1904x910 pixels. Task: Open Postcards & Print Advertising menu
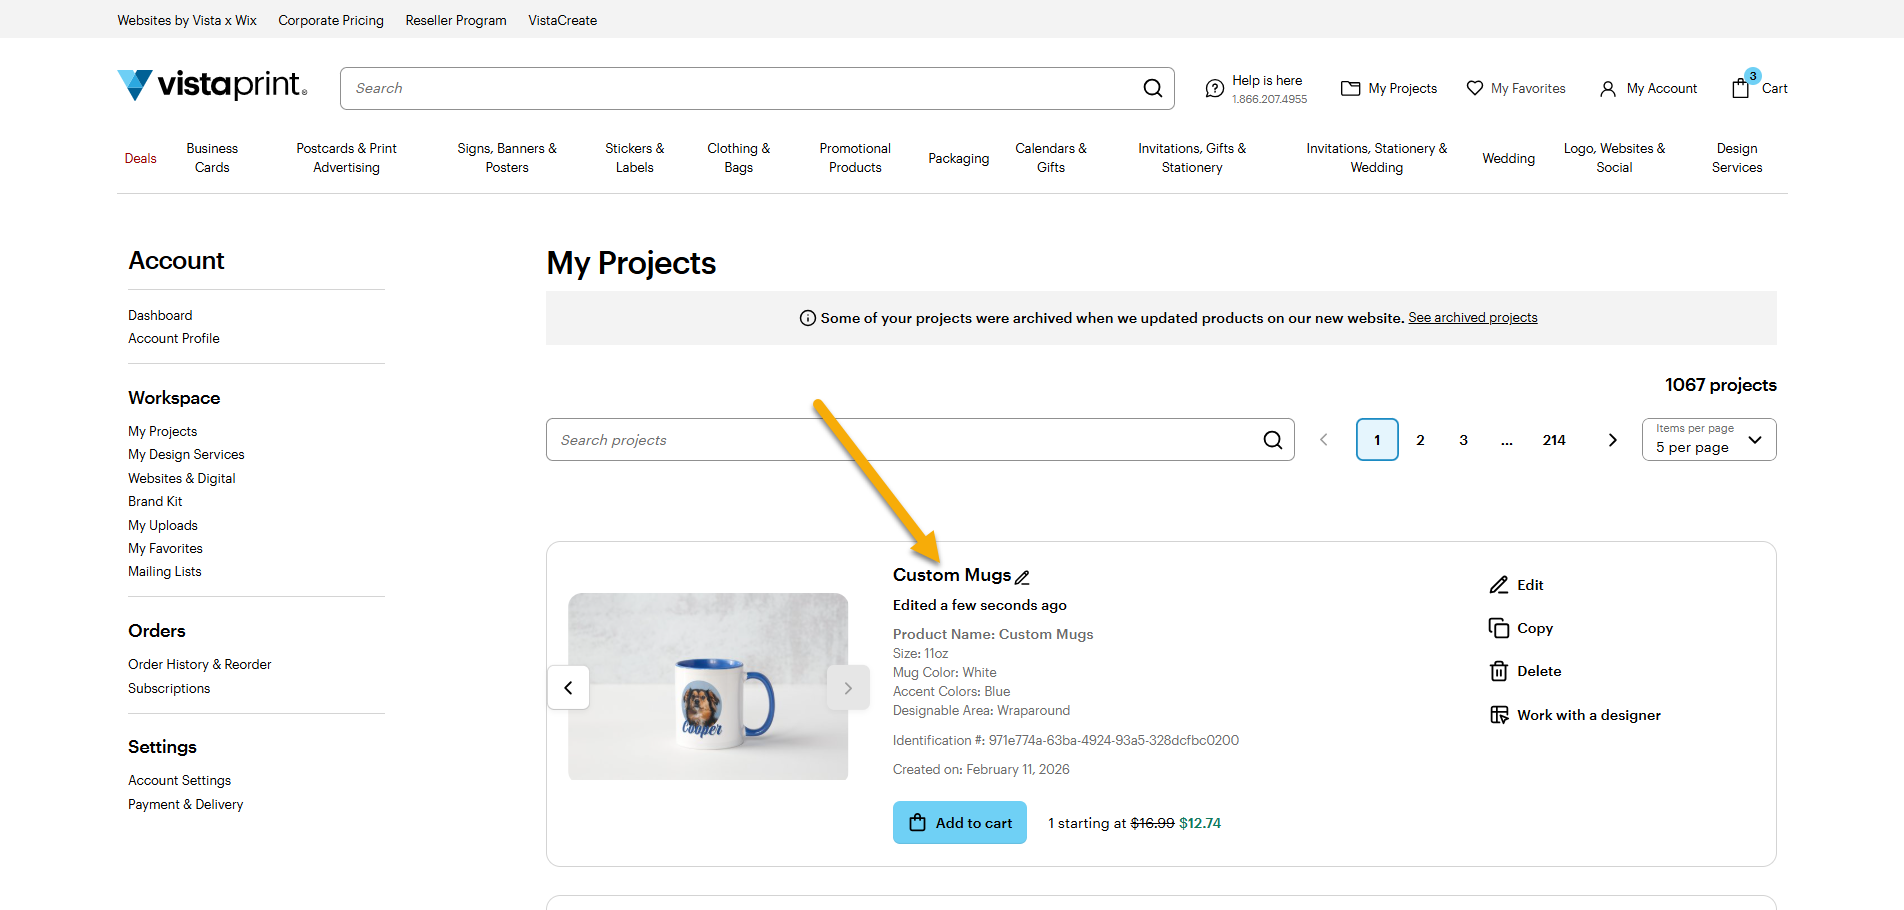pos(346,158)
